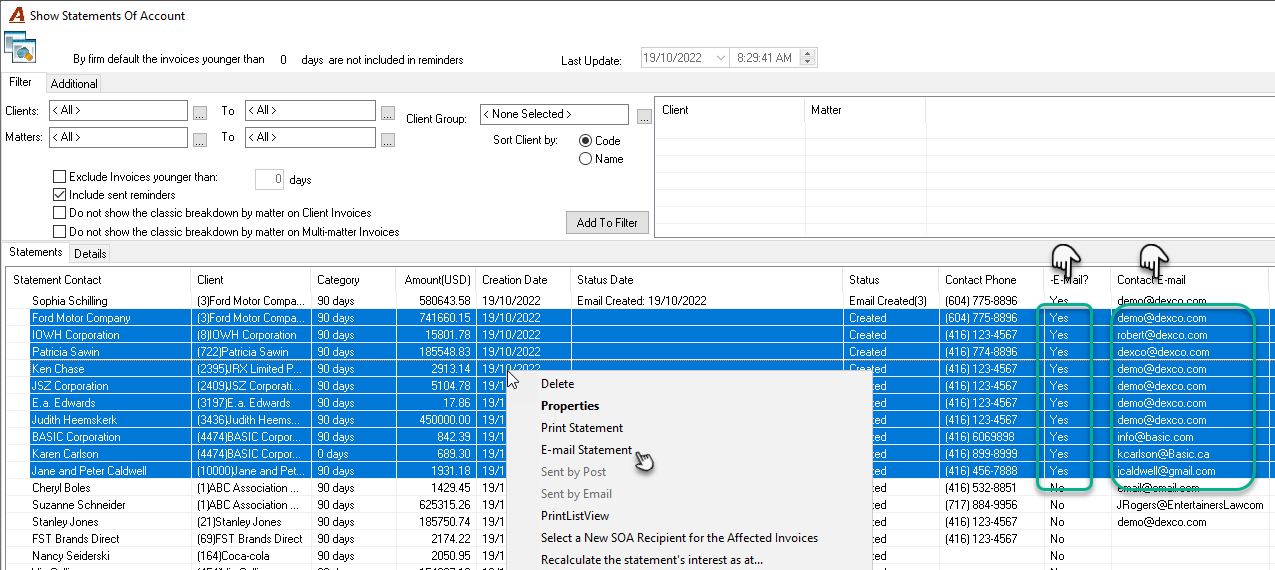The height and width of the screenshot is (570, 1275).
Task: Switch to the Statements tab
Action: click(x=35, y=252)
